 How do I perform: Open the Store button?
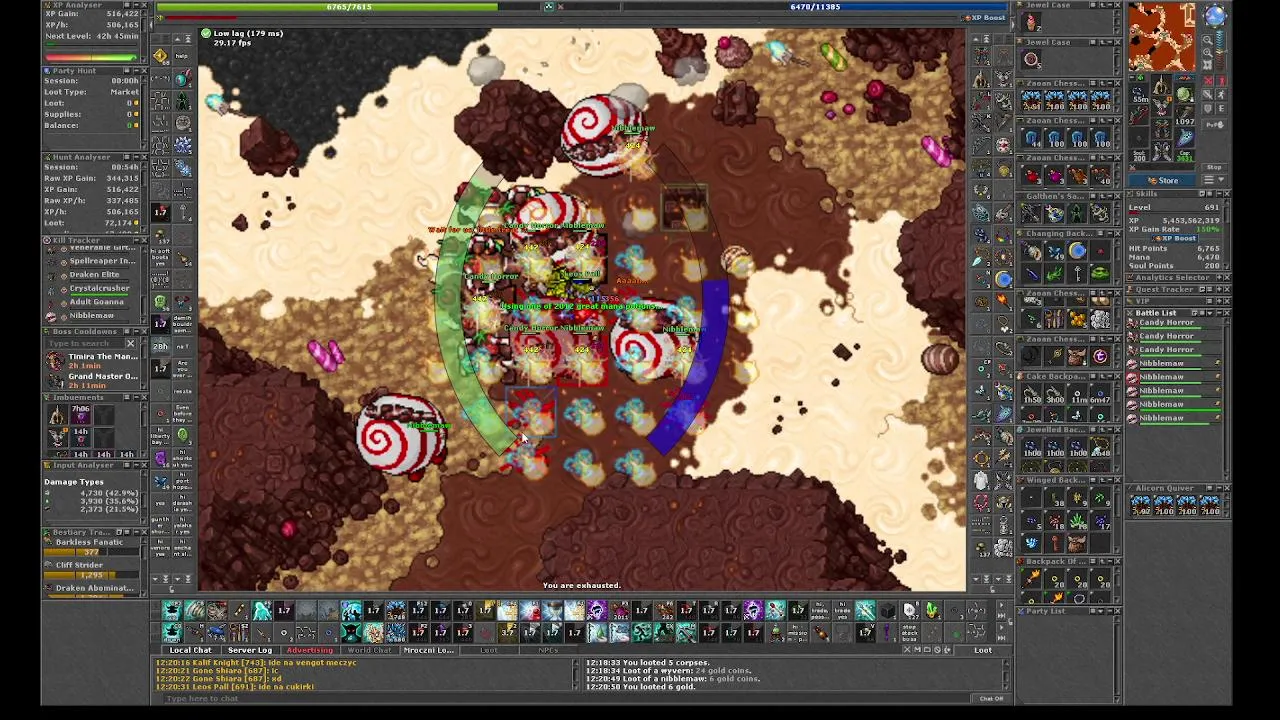point(1163,180)
